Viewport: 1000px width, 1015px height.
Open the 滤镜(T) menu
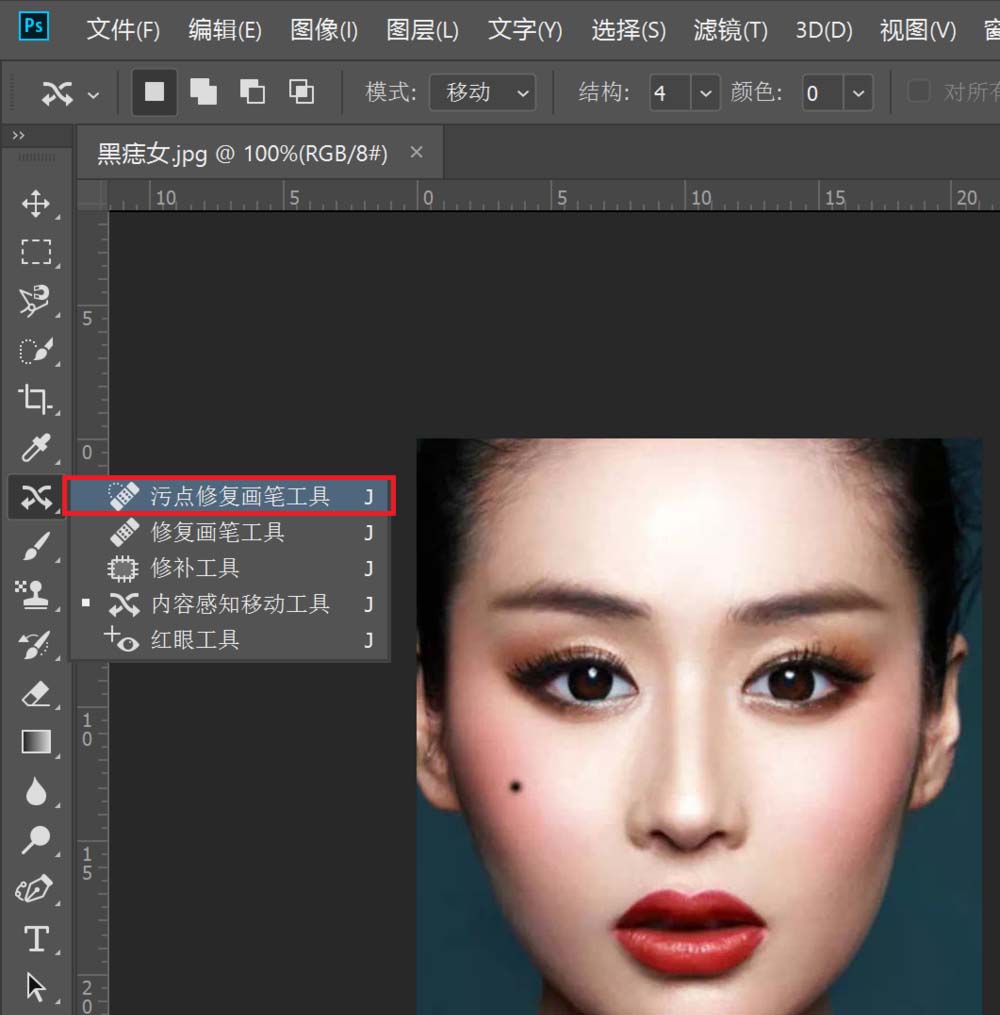(730, 30)
